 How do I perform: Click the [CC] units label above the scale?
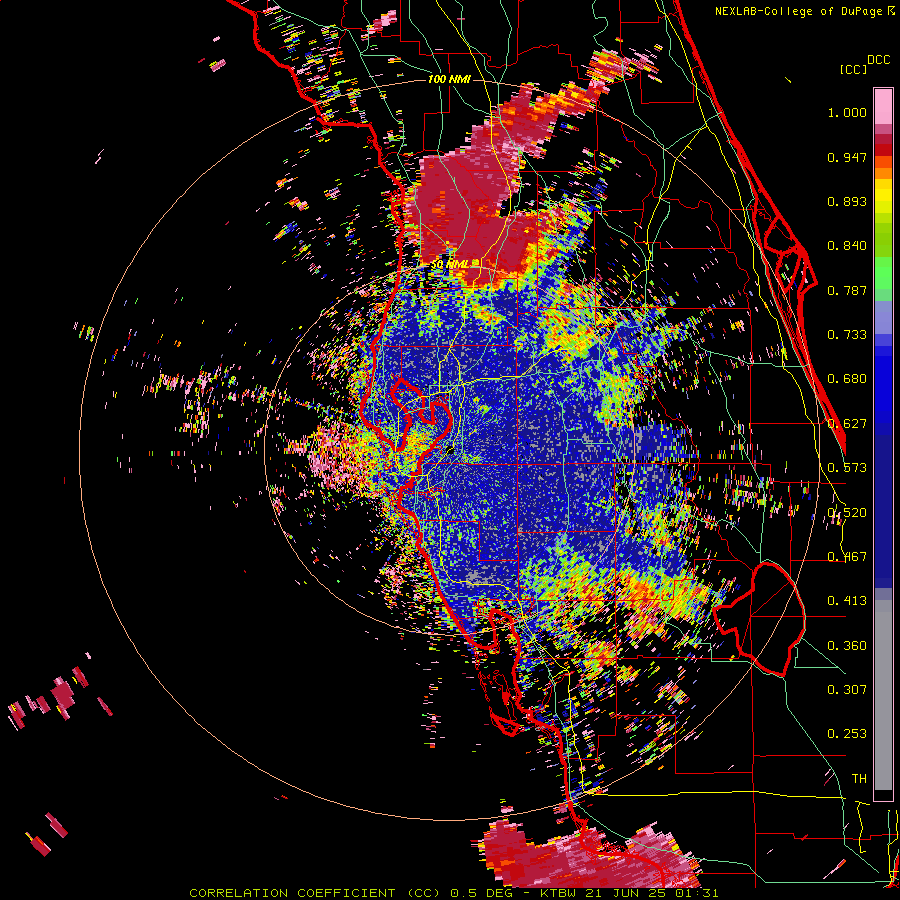coord(853,69)
